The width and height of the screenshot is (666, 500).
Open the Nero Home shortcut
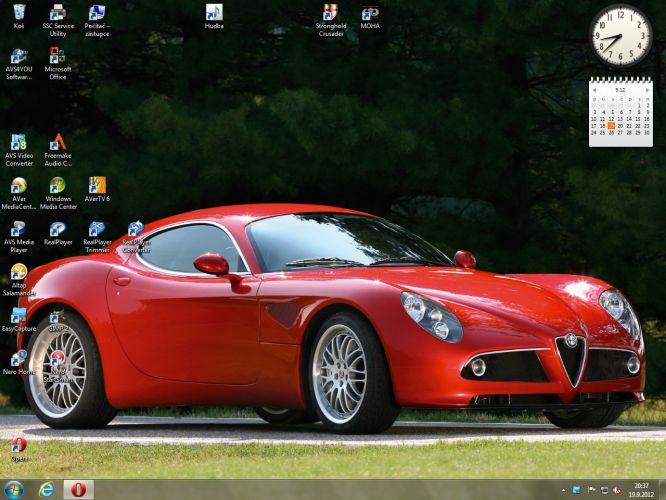tap(19, 363)
